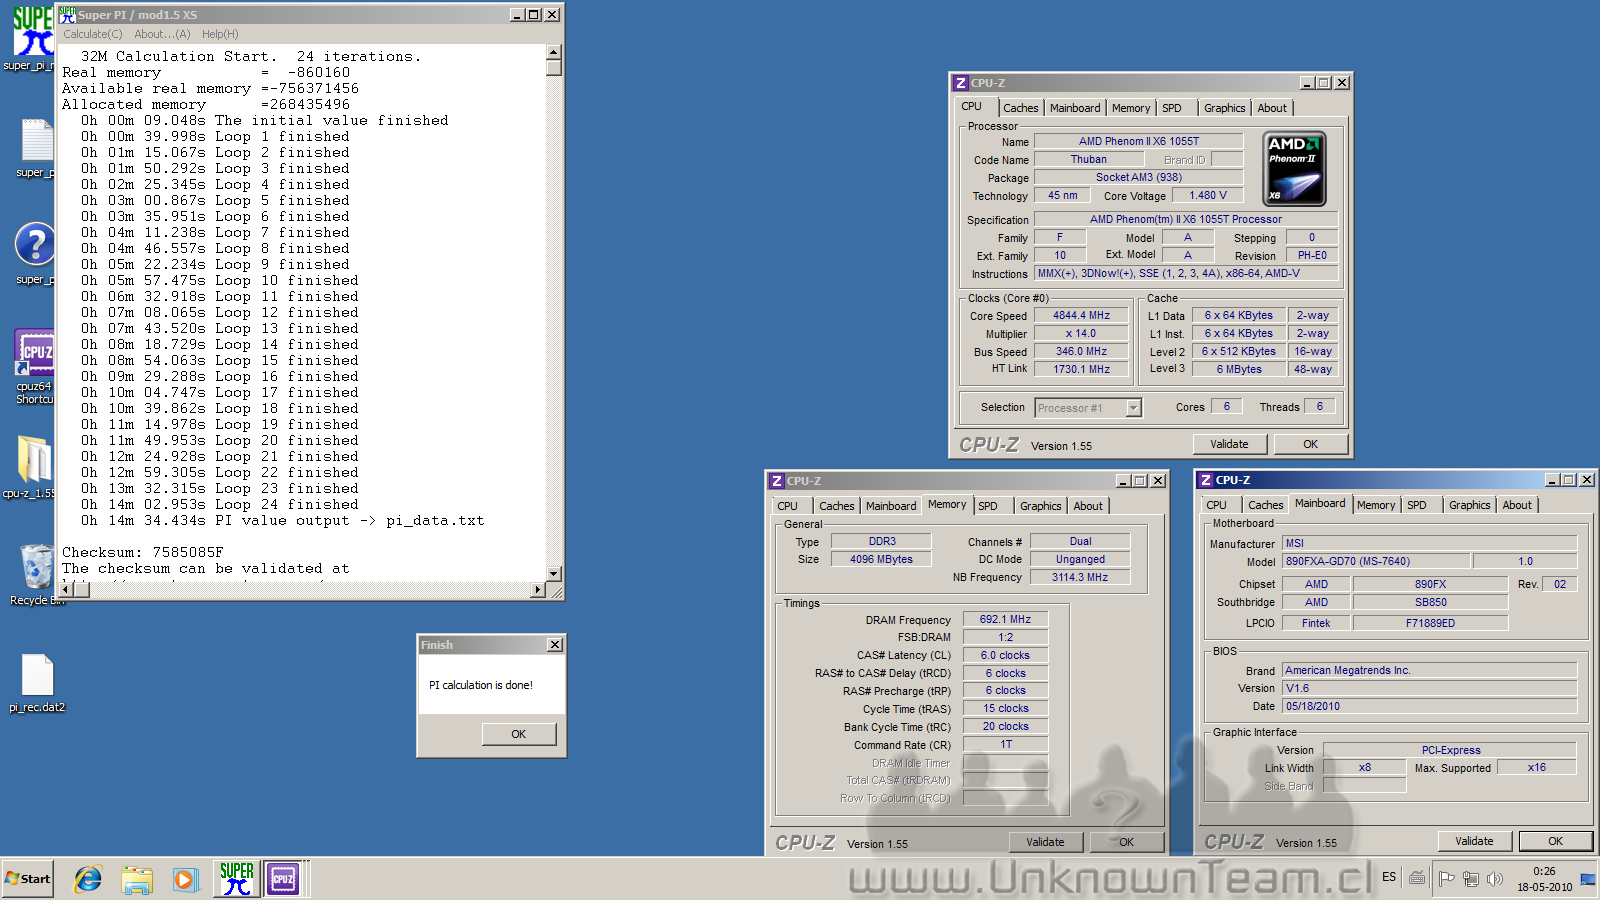Screen dimensions: 1600x900
Task: Select Graphics tab in Mainboard CPU-Z window
Action: pyautogui.click(x=1469, y=505)
